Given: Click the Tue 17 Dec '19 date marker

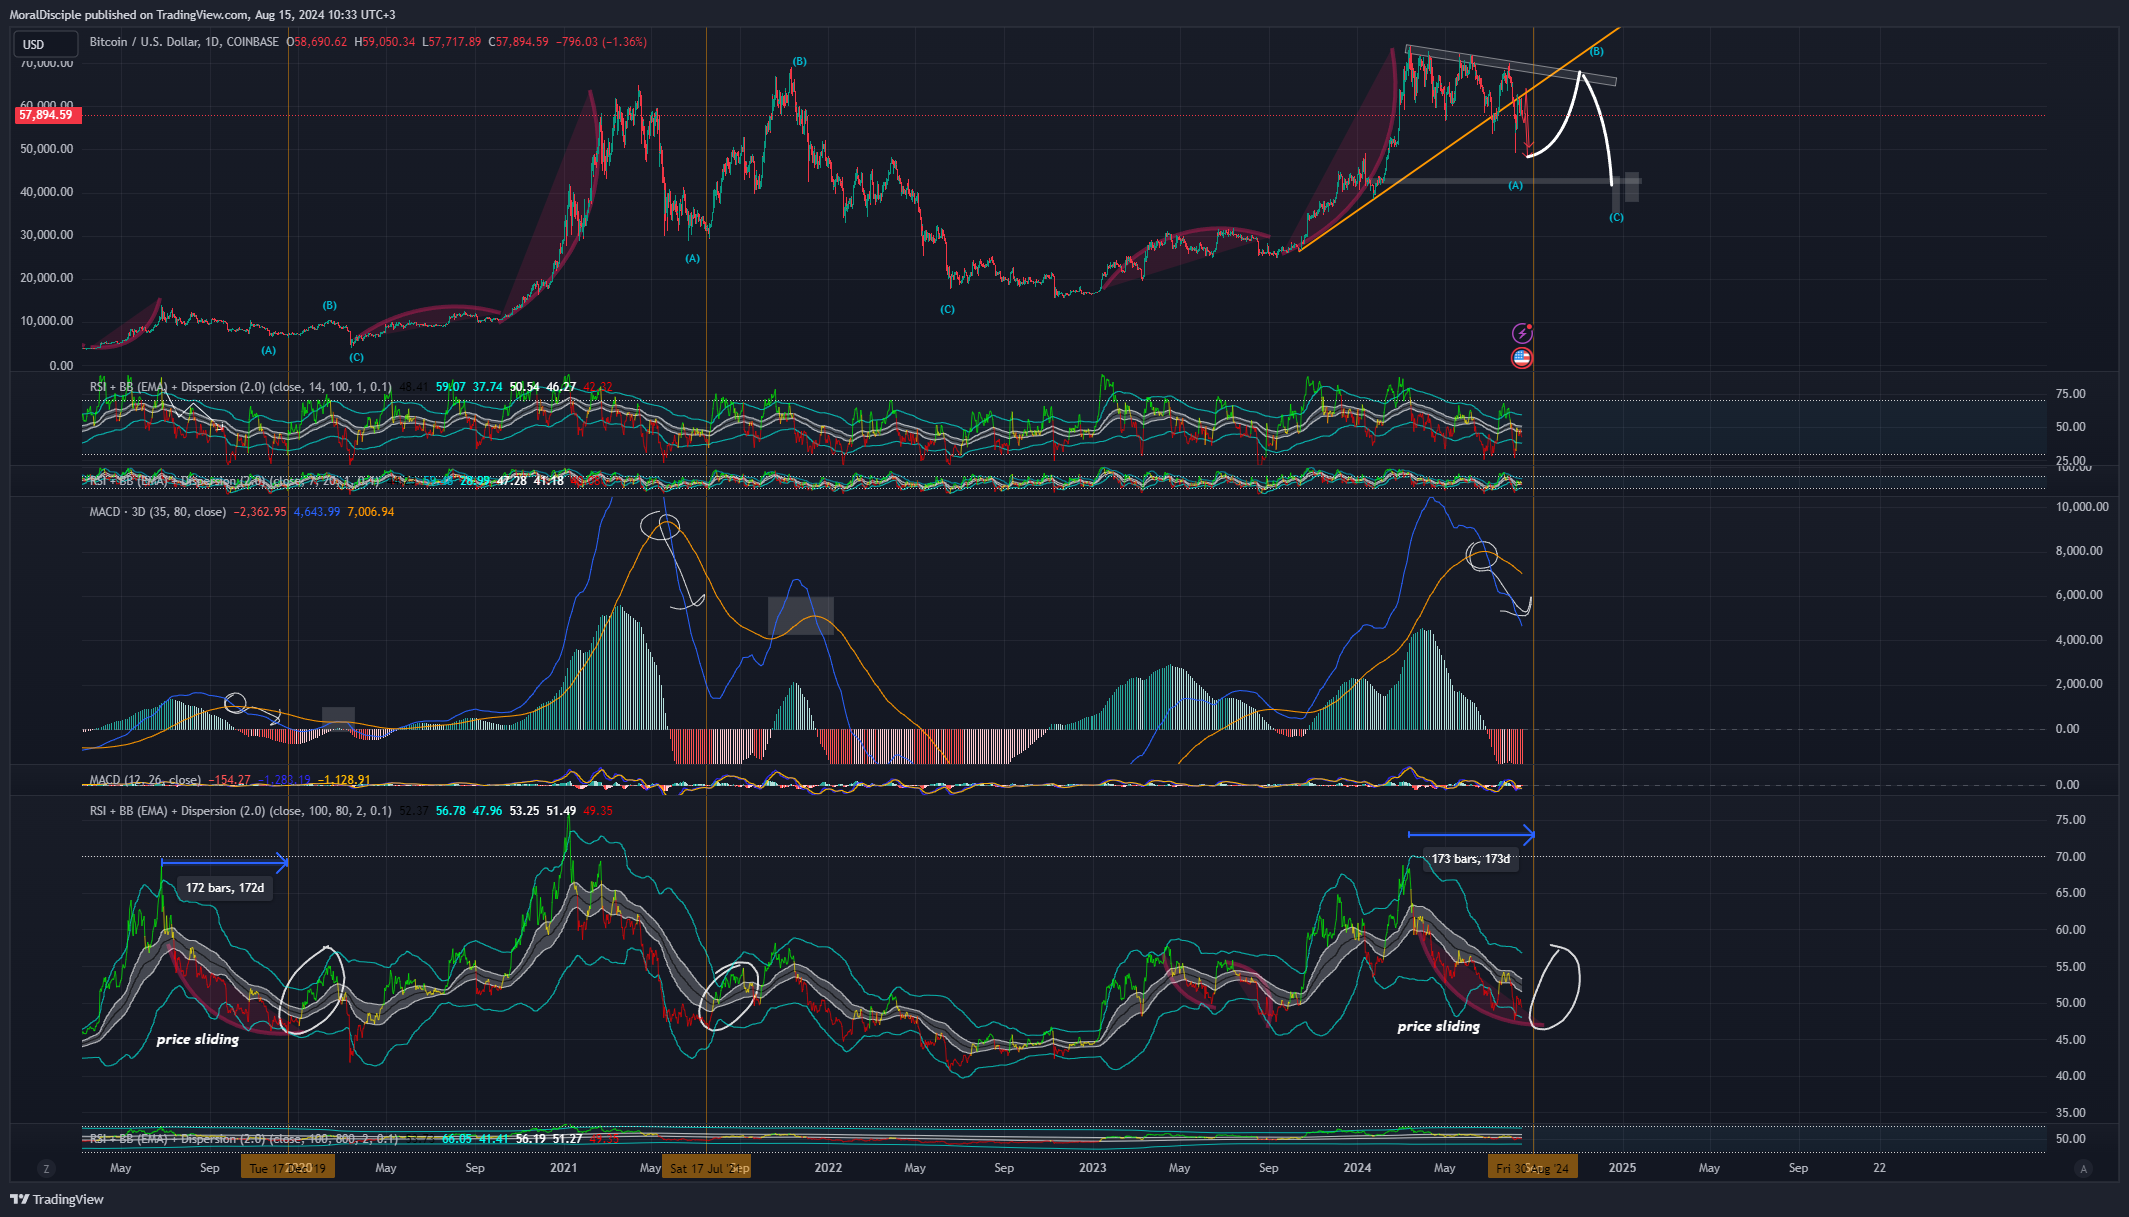Looking at the screenshot, I should pyautogui.click(x=288, y=1168).
